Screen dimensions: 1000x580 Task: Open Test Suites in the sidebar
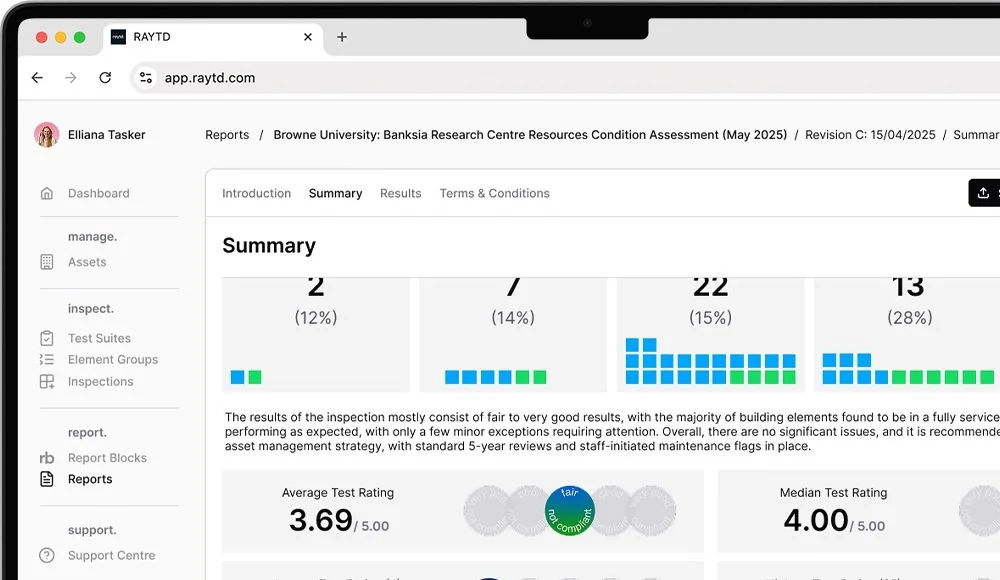[x=99, y=338]
